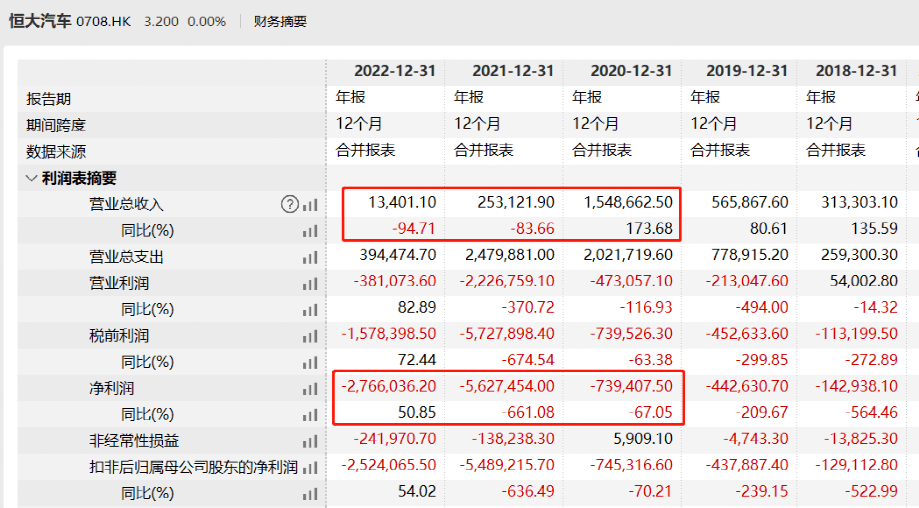
Task: Click chart icon for 同比(%) under 净利润
Action: coord(310,414)
